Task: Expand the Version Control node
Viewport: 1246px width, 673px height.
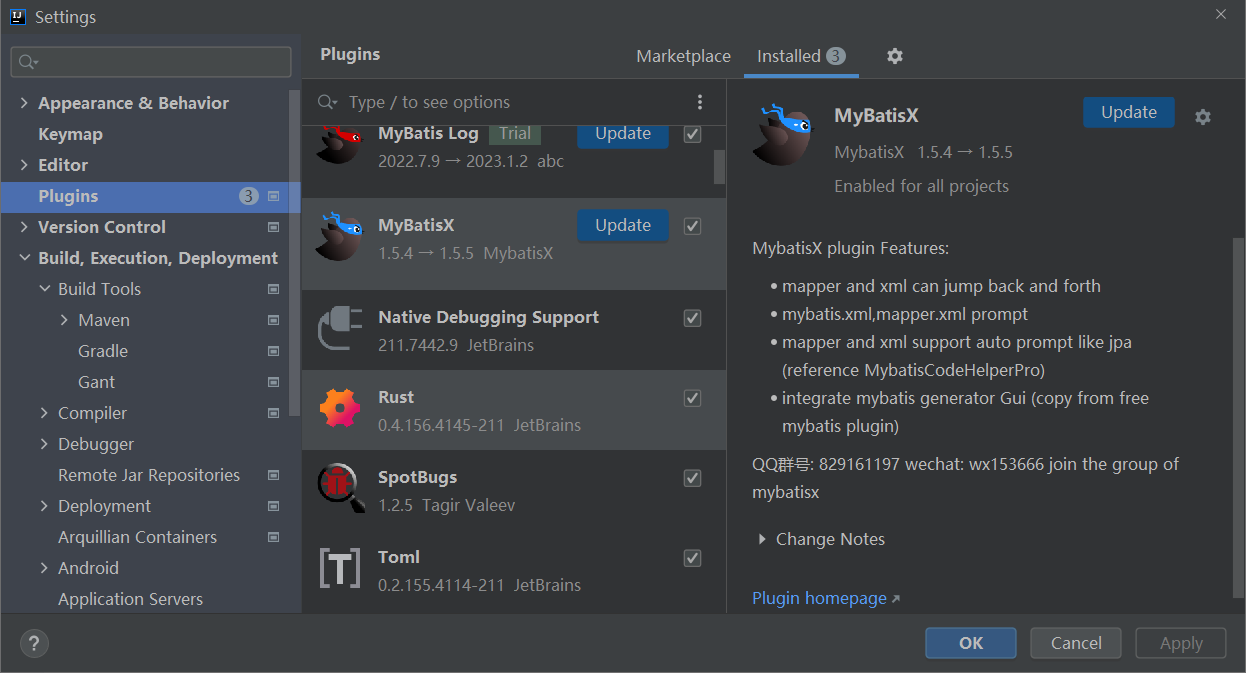Action: coord(24,227)
